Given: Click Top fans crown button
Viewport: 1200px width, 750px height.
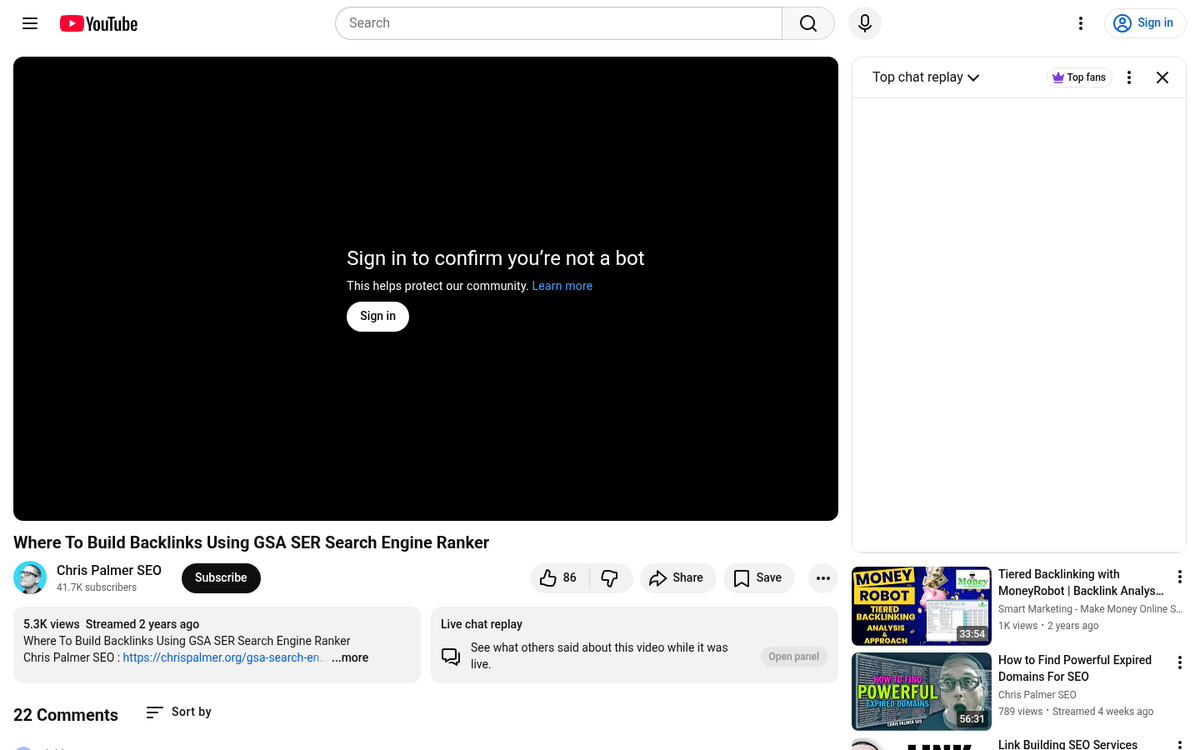Looking at the screenshot, I should pos(1079,77).
